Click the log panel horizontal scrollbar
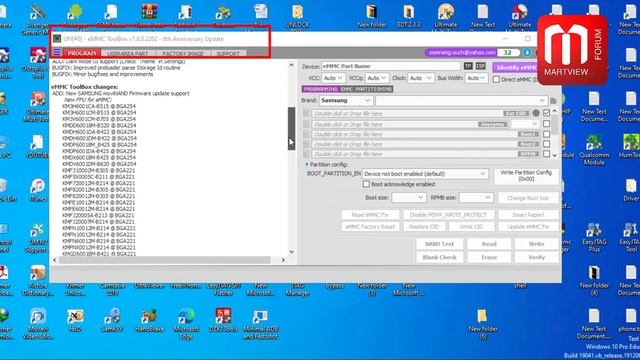Screen dimensions: 640x360 [165, 260]
